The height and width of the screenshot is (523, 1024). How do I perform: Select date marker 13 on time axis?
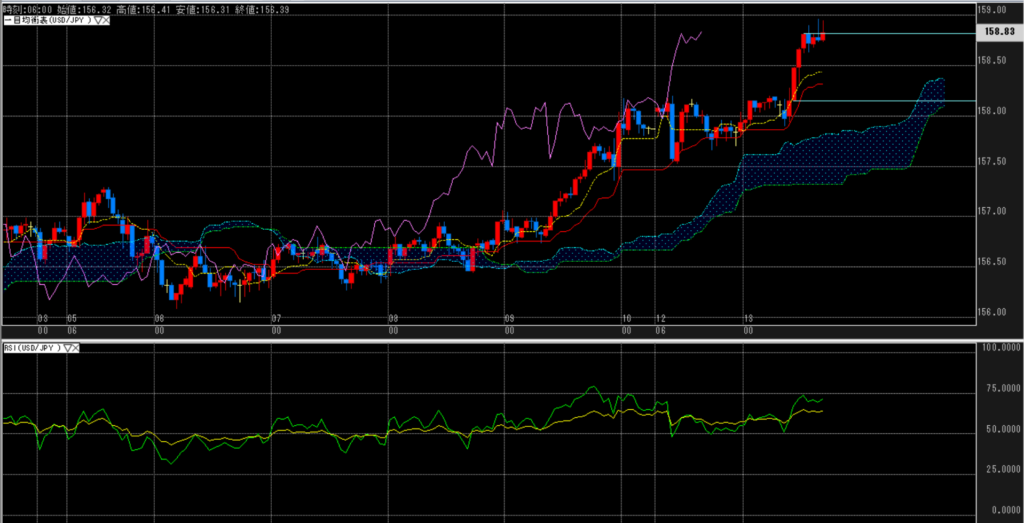[750, 320]
